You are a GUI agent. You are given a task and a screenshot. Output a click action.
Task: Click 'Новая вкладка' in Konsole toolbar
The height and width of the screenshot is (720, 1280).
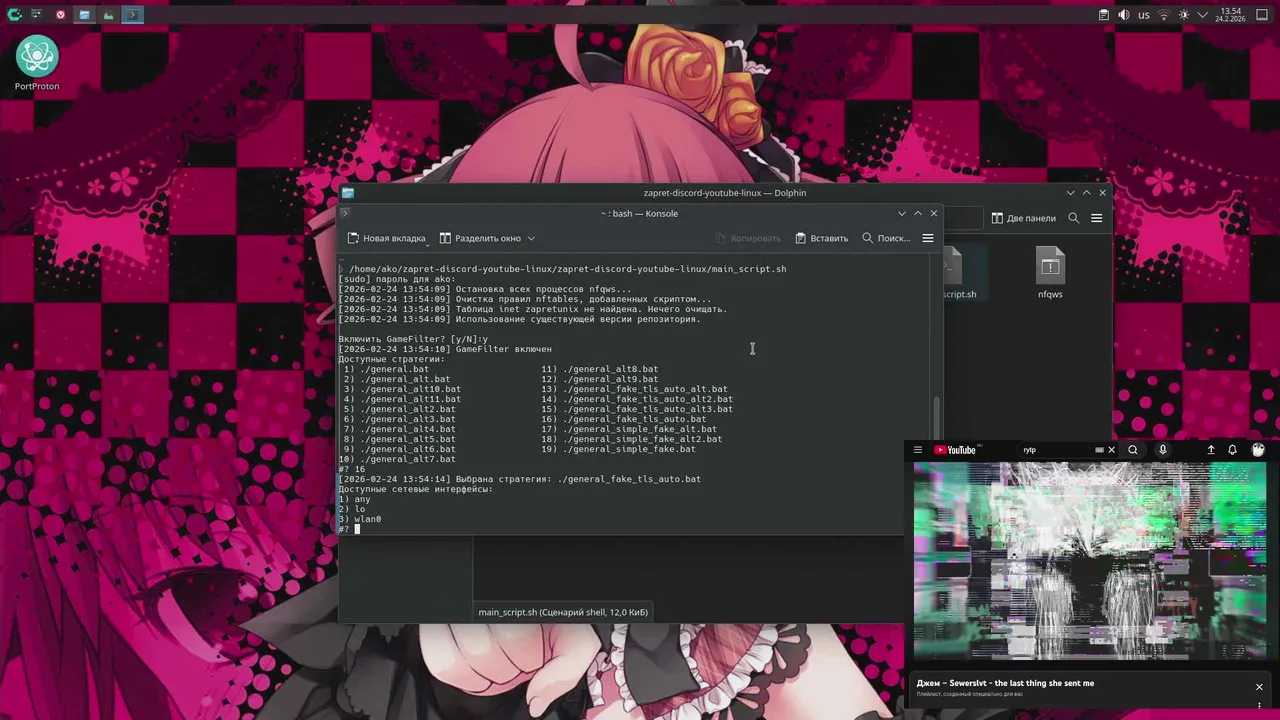click(387, 238)
